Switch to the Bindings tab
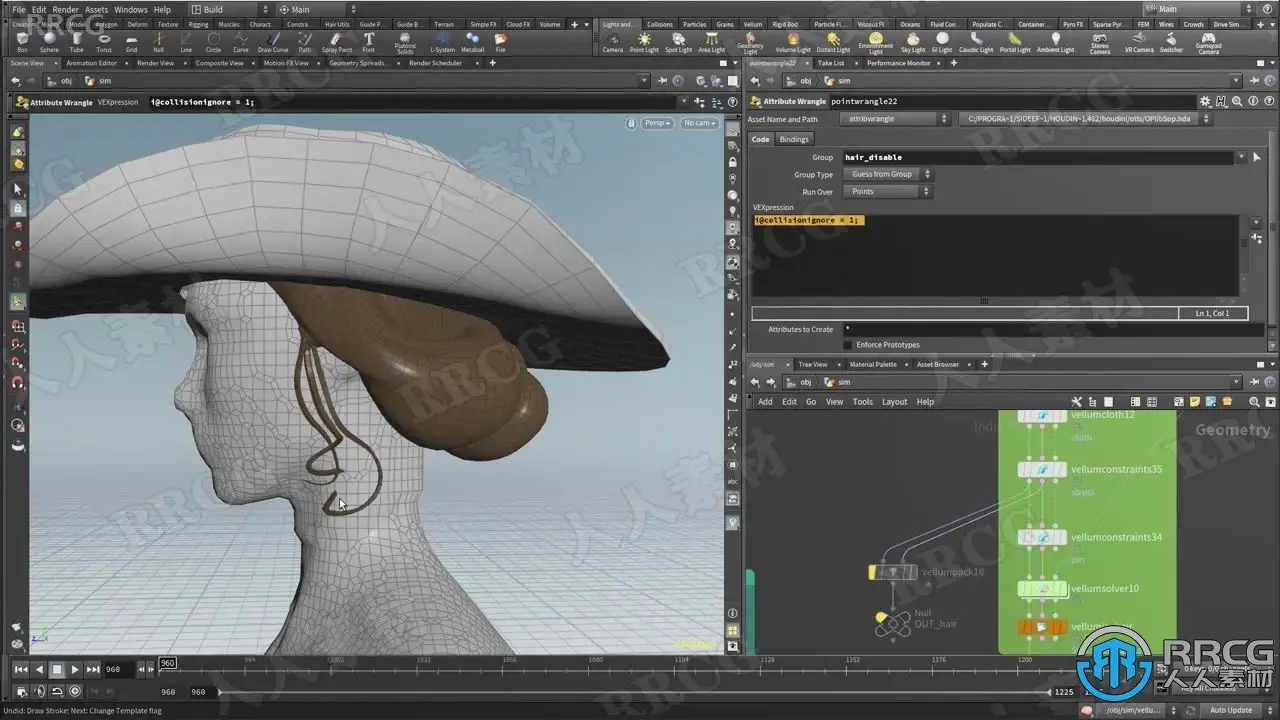 [794, 139]
